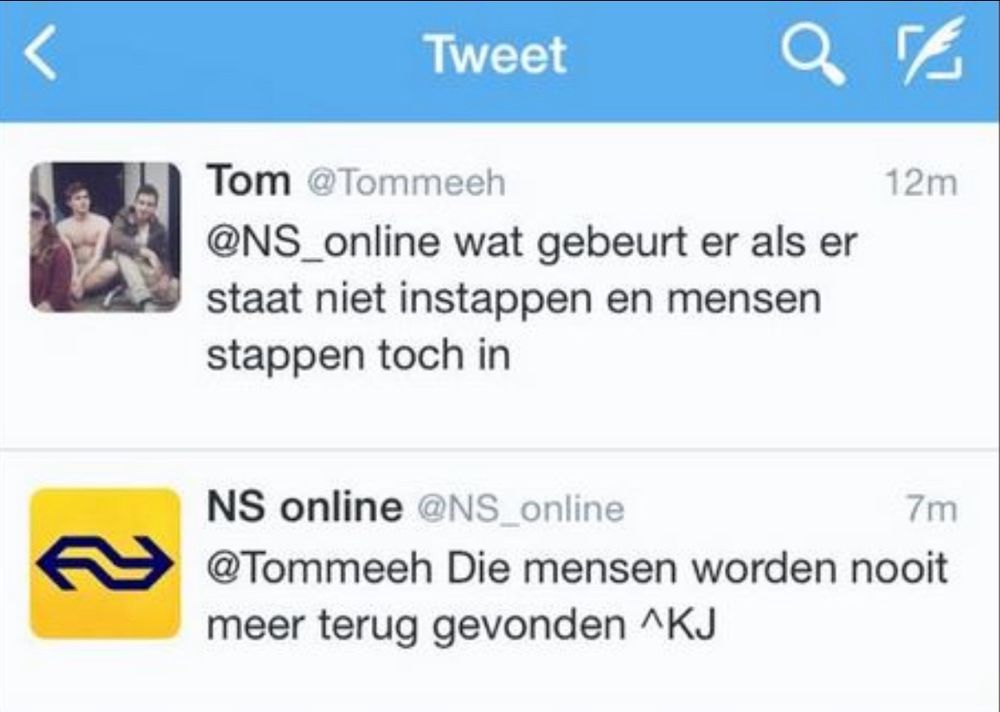
Task: Click the @Tommeeh mention in the NS reply
Action: [320, 568]
